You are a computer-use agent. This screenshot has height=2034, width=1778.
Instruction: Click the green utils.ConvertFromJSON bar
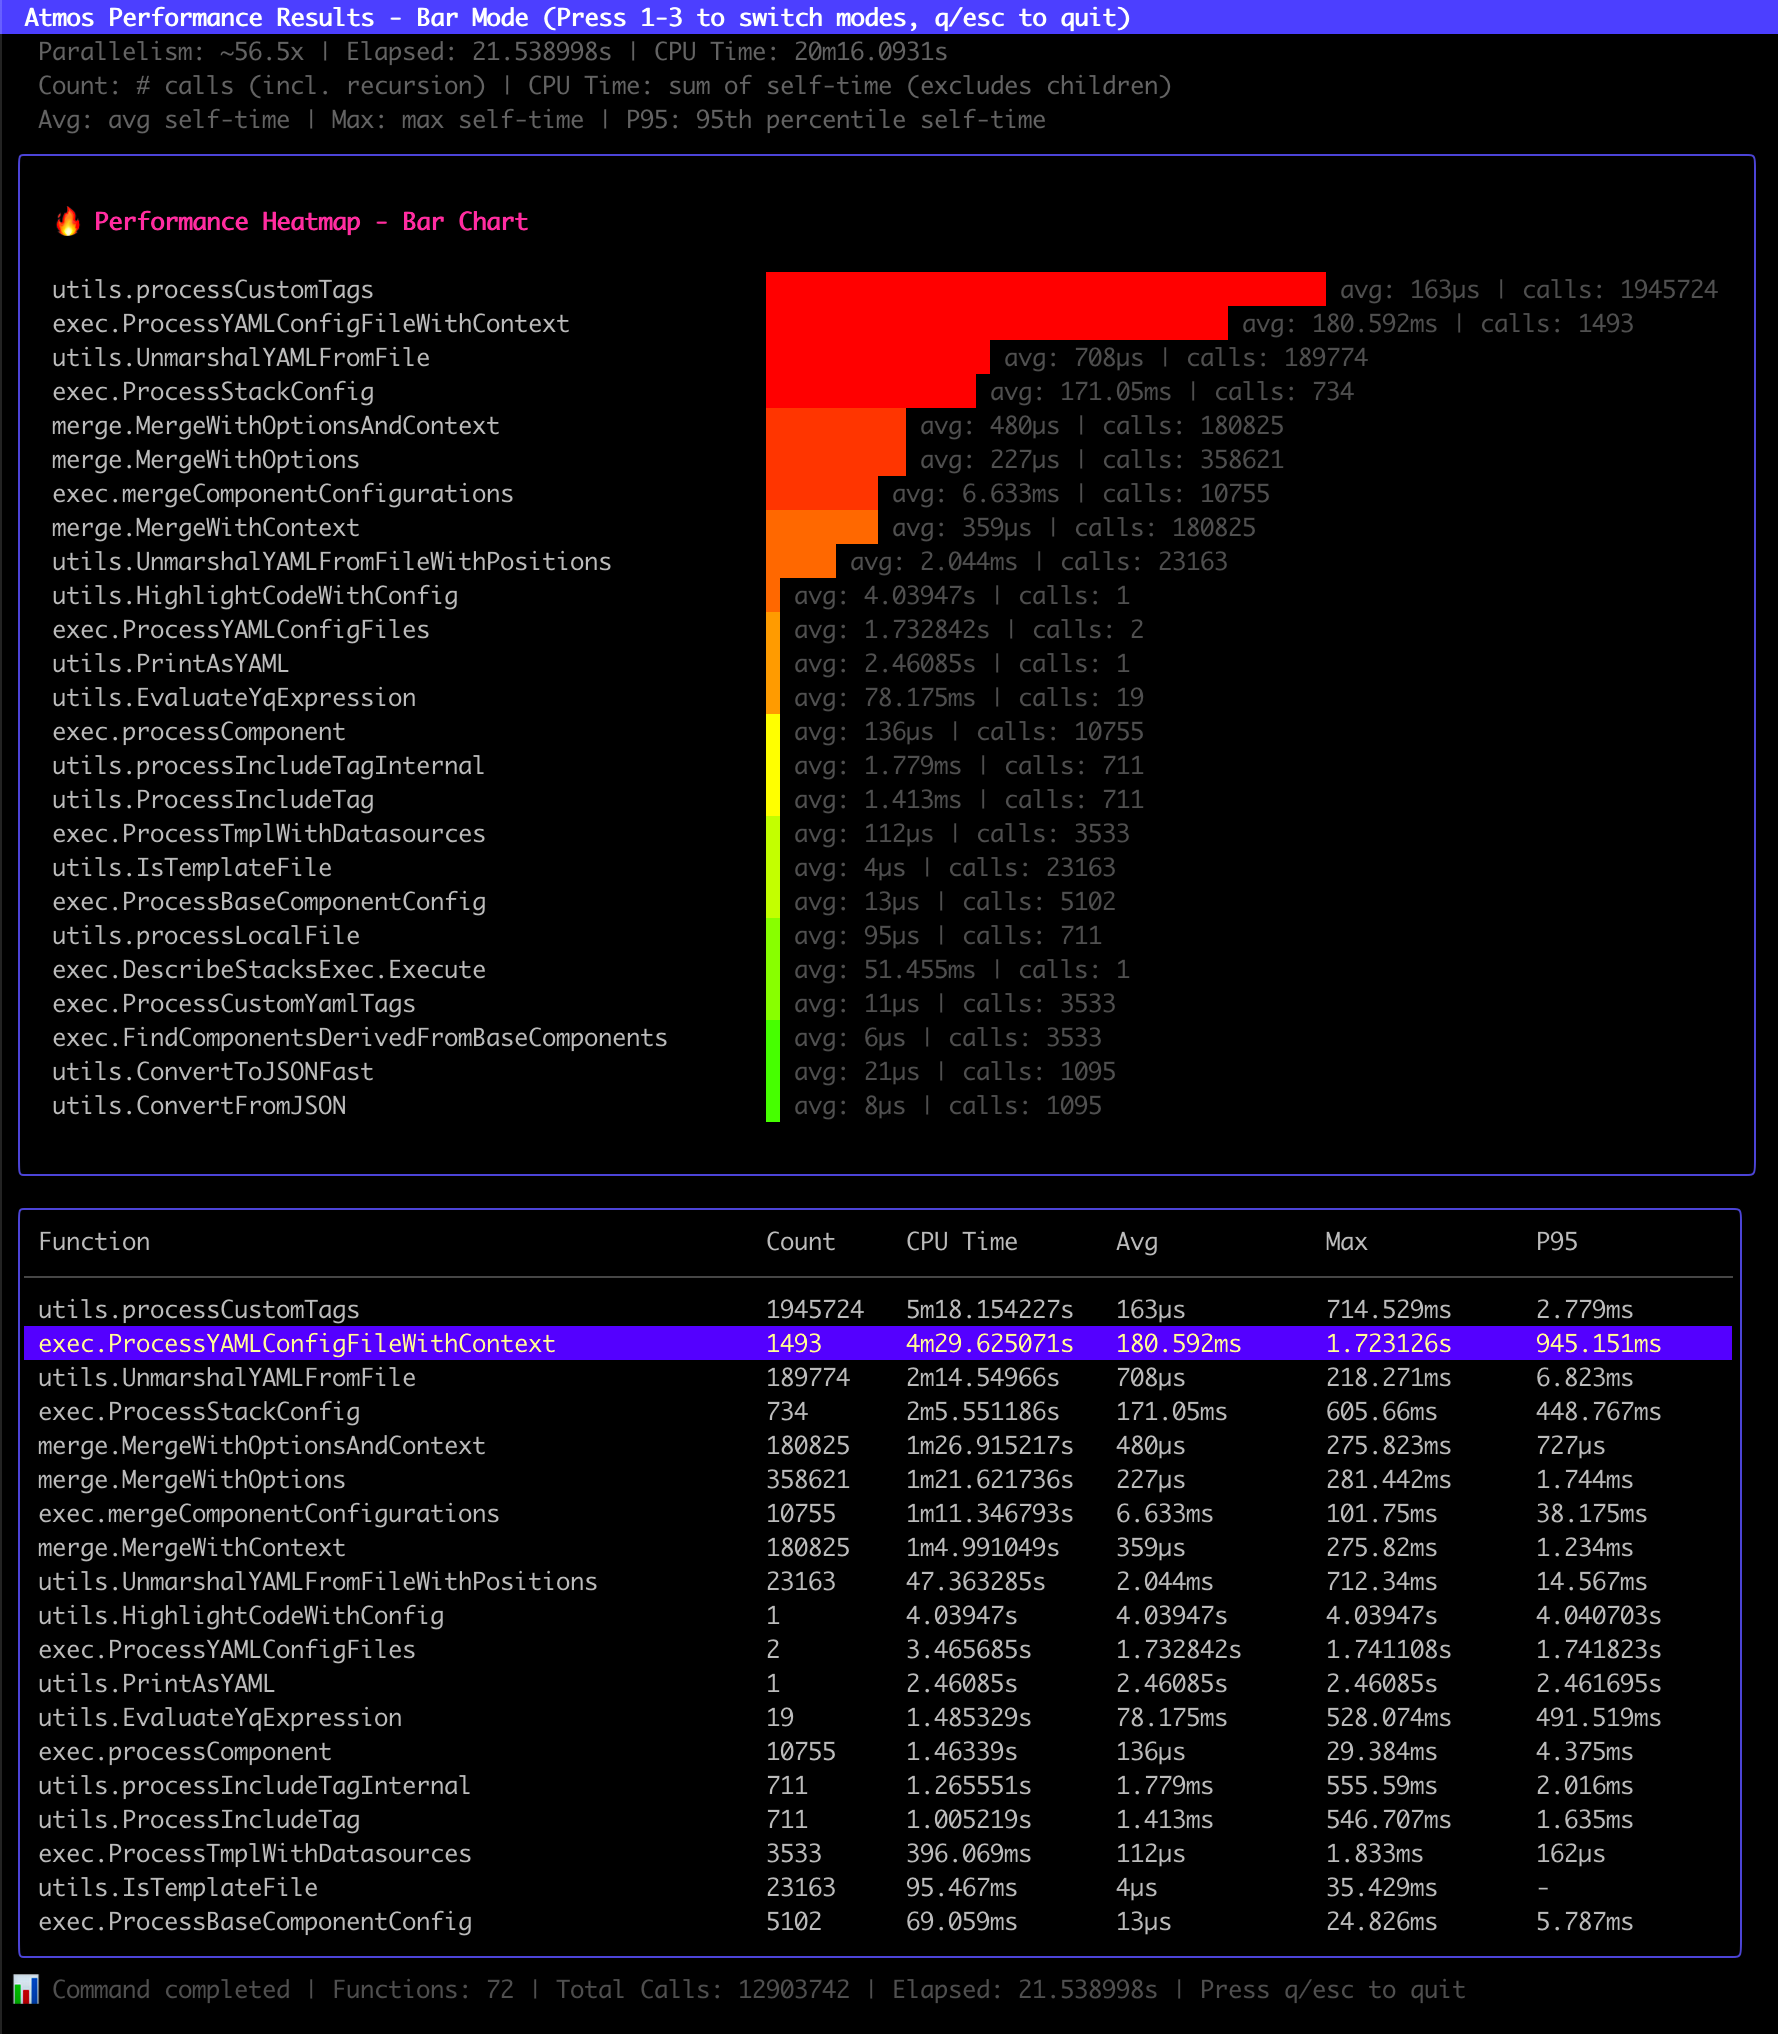pos(773,1105)
